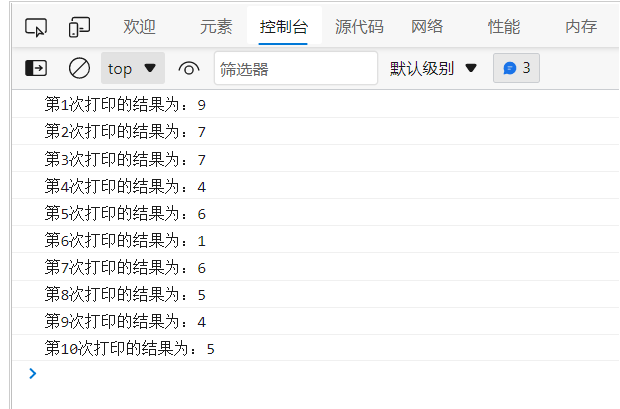620x409 pixels.
Task: Click the console prompt arrow
Action: 33,374
